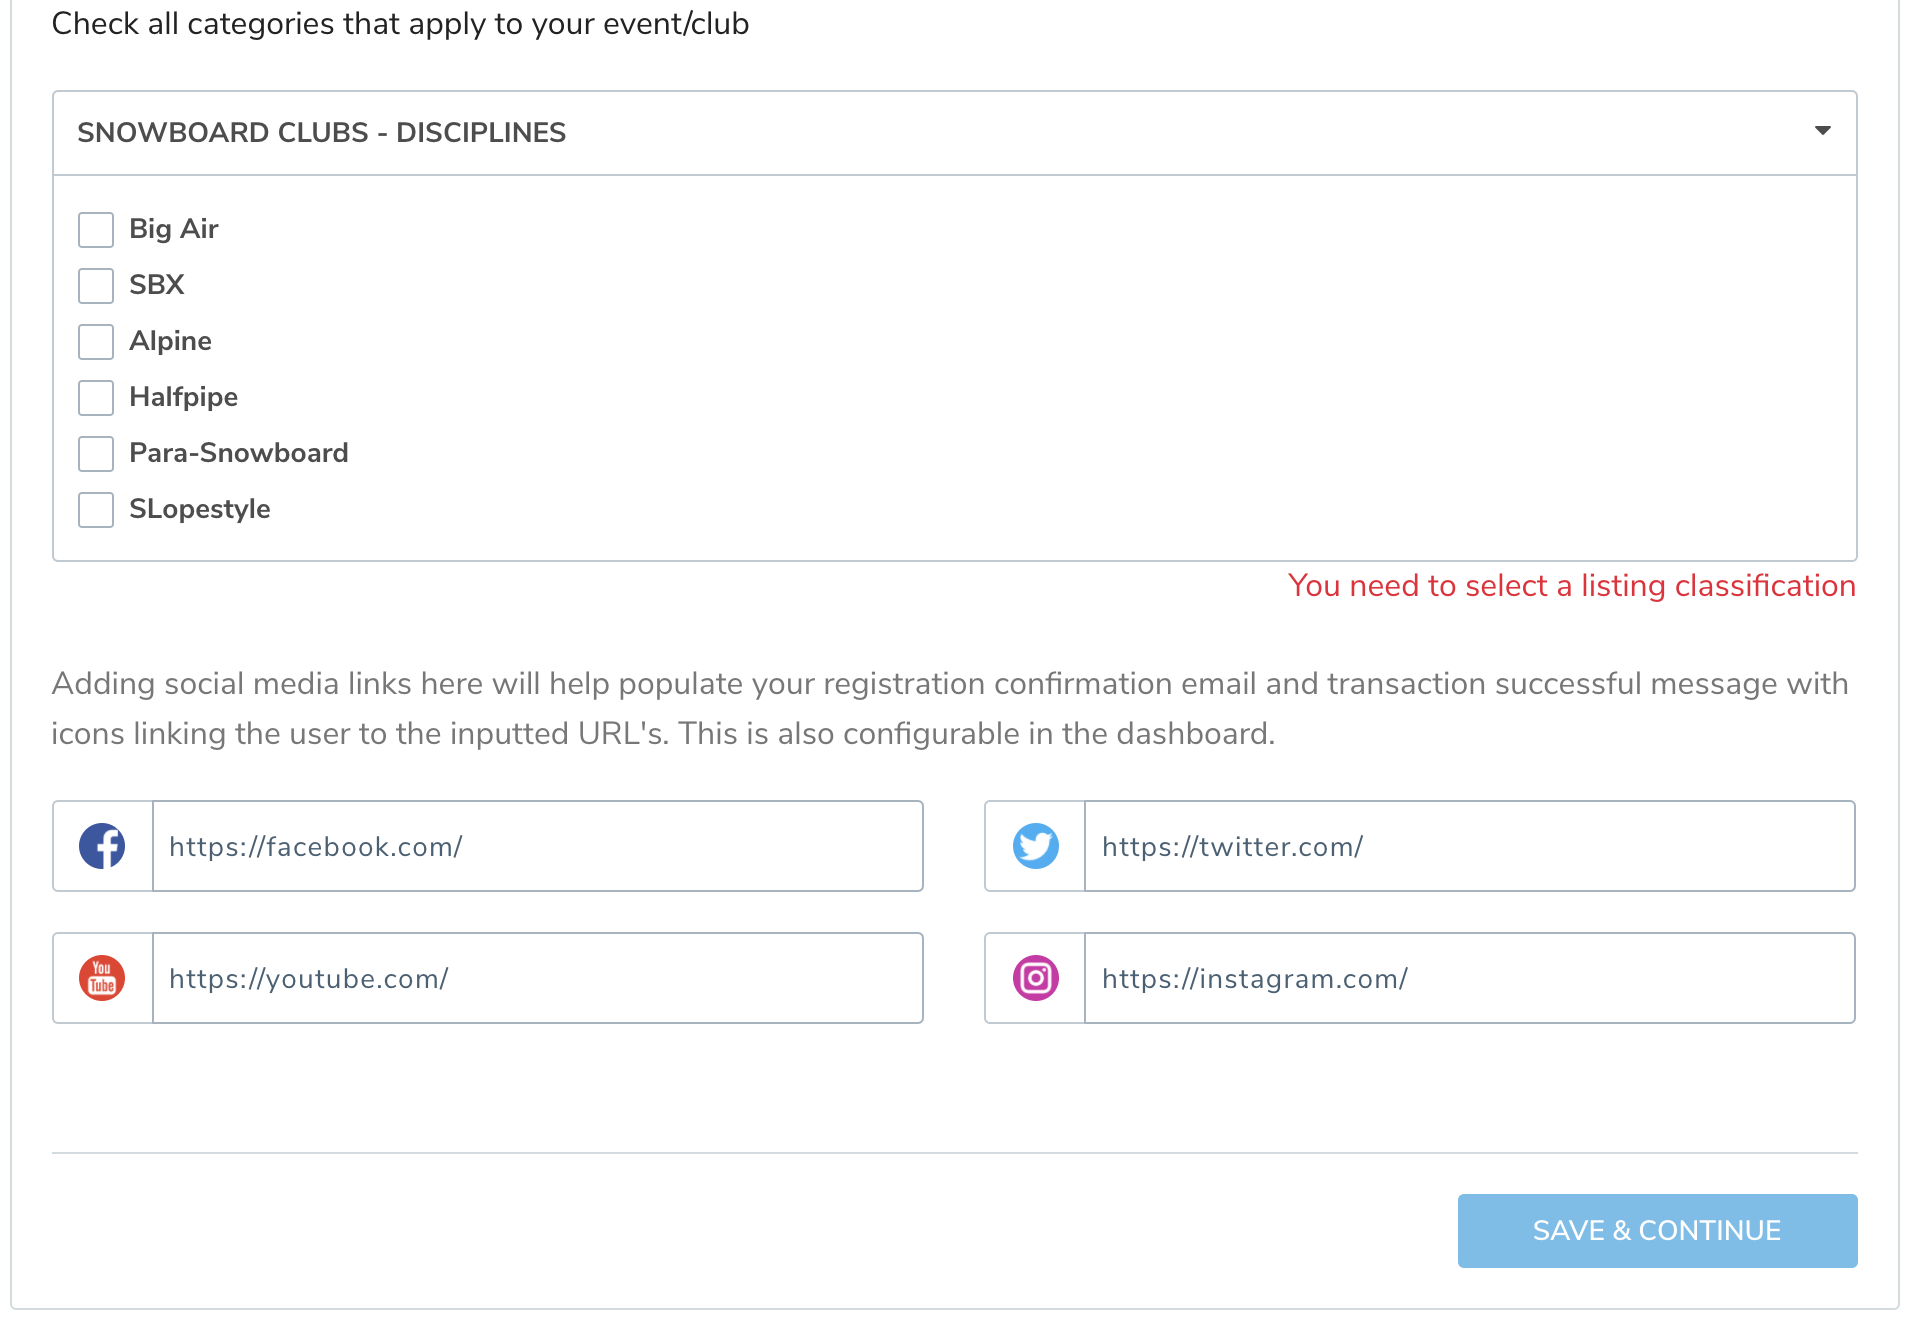Screen dimensions: 1914x1326
Task: Check the Para-Snowboard option
Action: tap(96, 453)
